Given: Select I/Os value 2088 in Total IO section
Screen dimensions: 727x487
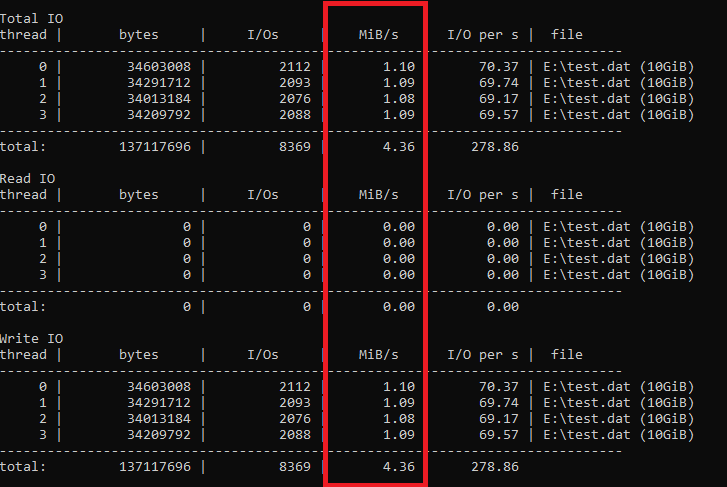Looking at the screenshot, I should click(295, 115).
